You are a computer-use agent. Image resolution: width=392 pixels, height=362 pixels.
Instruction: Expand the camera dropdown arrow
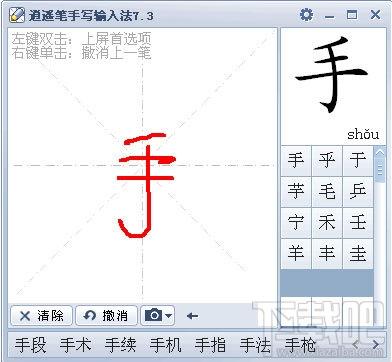pos(169,315)
